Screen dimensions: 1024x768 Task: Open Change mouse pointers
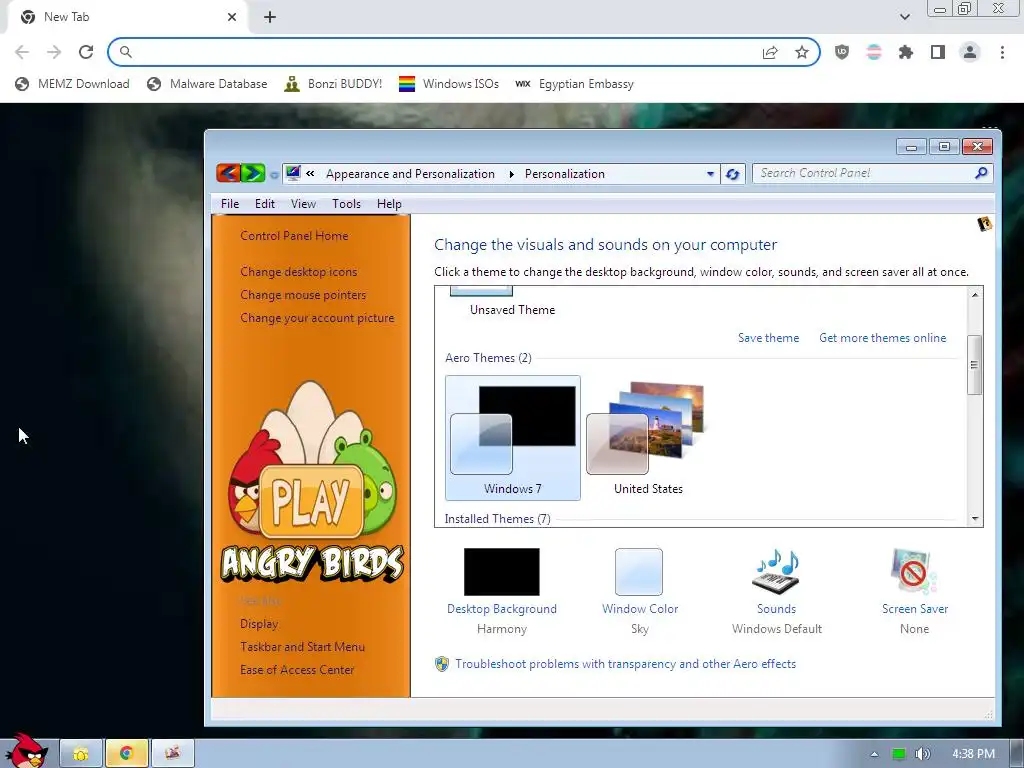coord(303,295)
